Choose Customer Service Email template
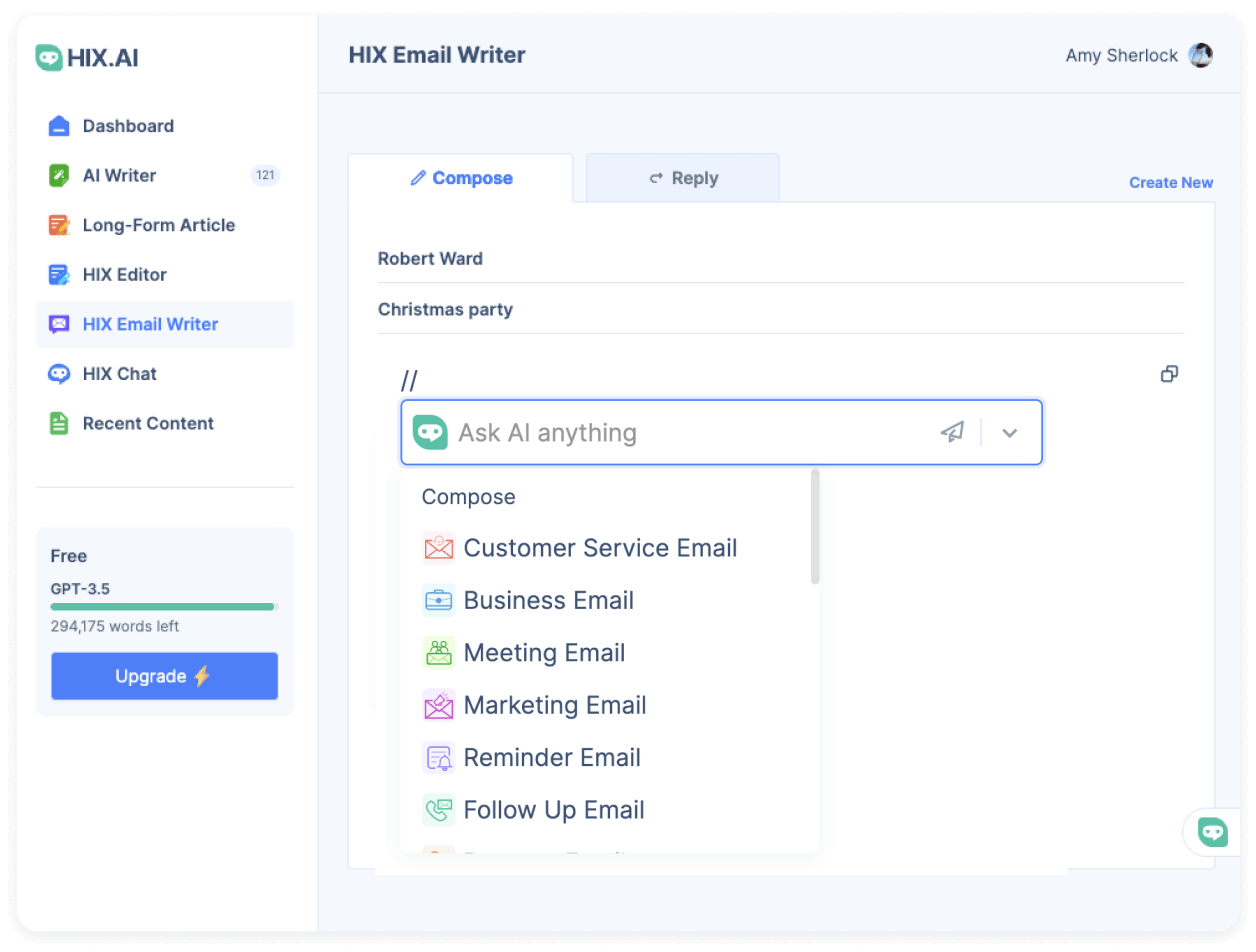Screen dimensions: 1256x952 coord(608,548)
